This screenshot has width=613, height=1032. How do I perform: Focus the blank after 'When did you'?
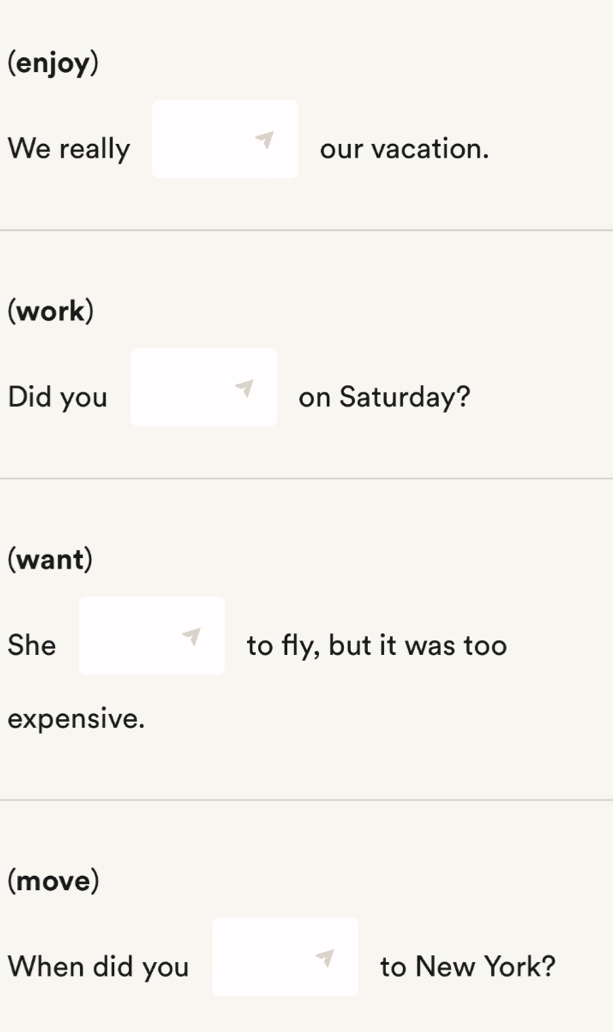click(285, 957)
